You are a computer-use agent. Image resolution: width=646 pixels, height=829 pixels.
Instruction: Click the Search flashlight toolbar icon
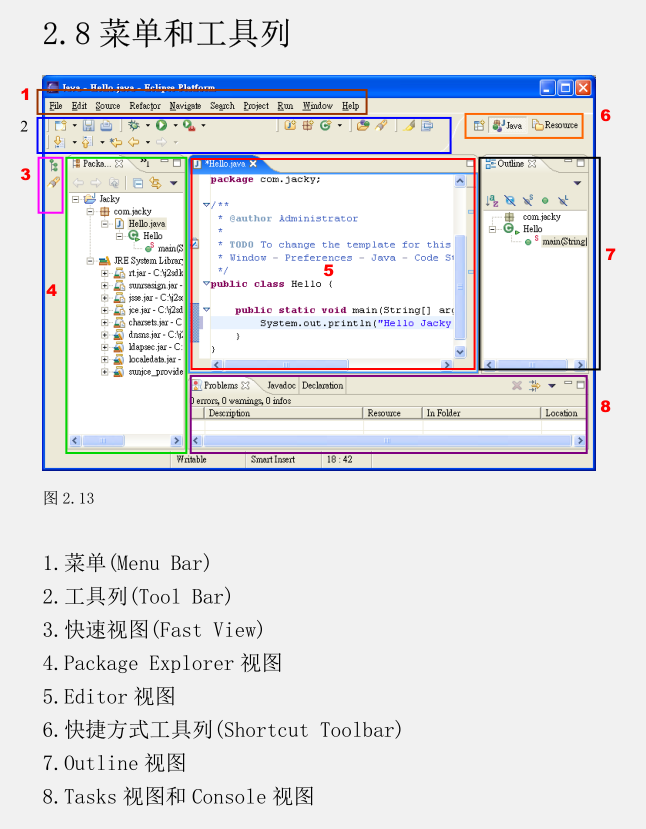point(381,125)
